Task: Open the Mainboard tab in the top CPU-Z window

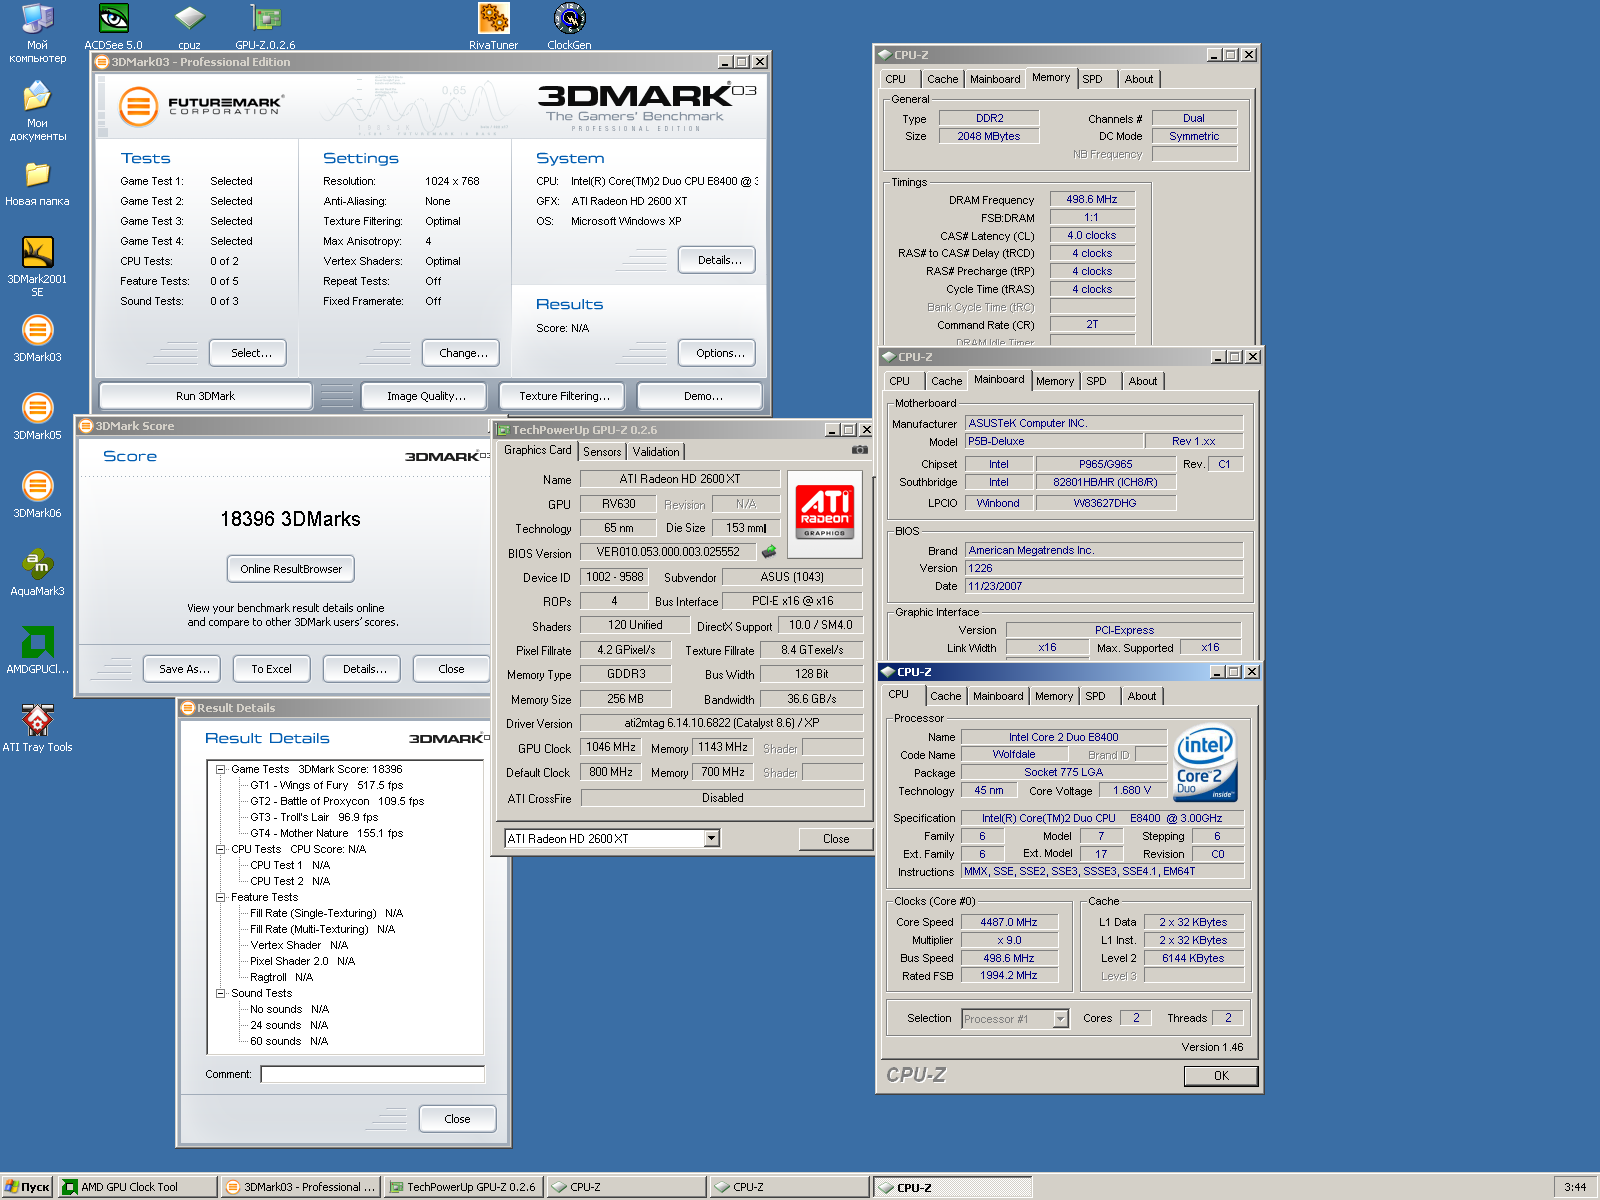Action: click(995, 79)
